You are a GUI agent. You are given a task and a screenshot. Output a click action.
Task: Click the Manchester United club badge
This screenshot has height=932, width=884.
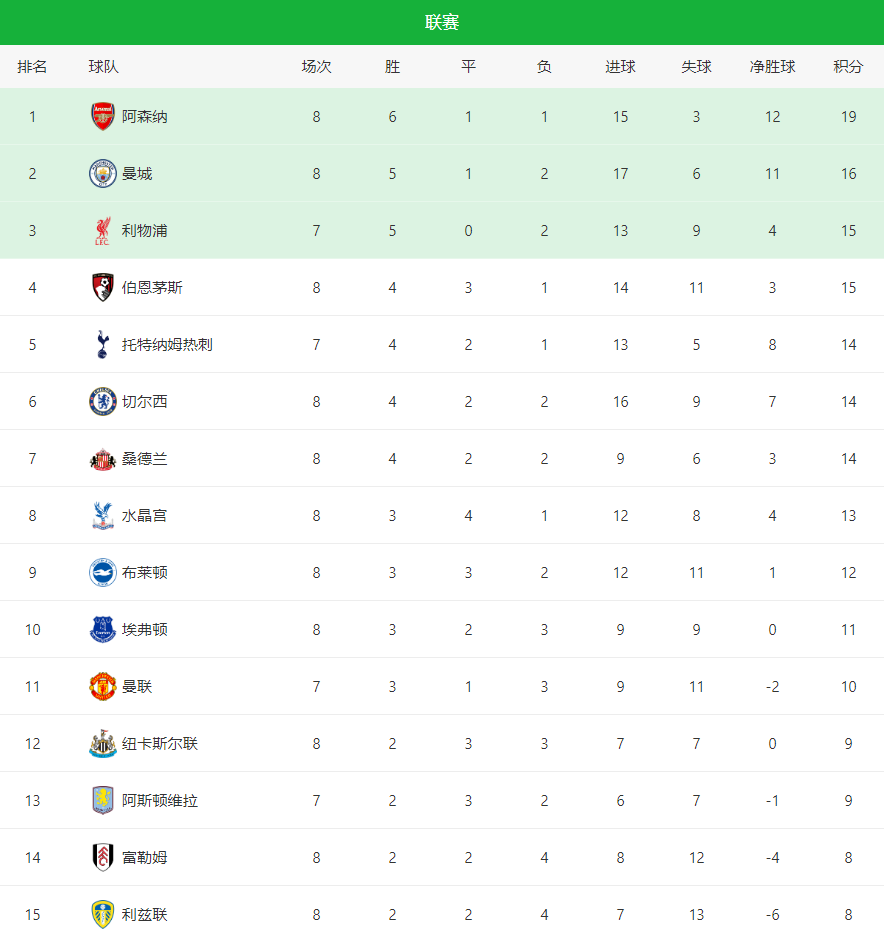point(102,687)
